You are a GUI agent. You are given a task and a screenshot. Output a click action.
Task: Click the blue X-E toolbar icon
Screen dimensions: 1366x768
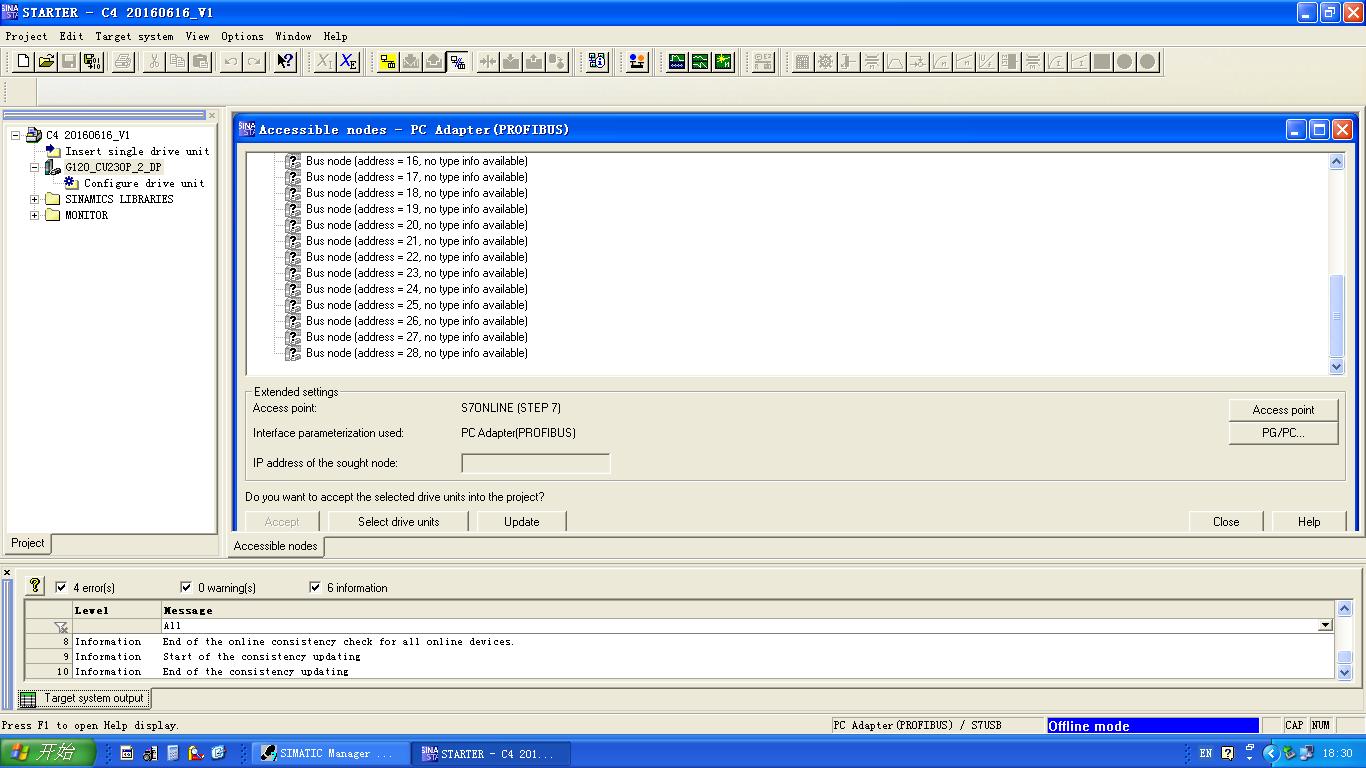348,61
